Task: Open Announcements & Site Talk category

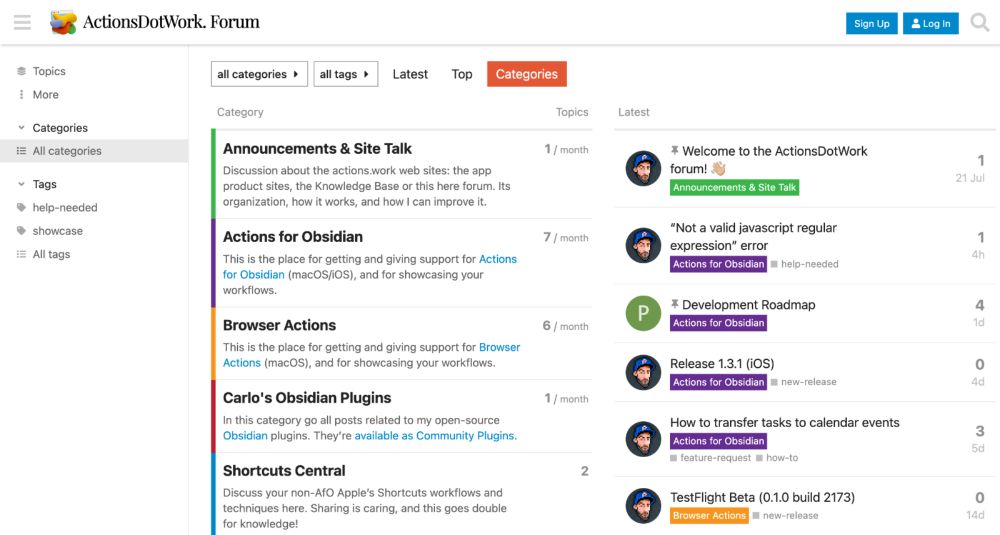Action: (318, 149)
